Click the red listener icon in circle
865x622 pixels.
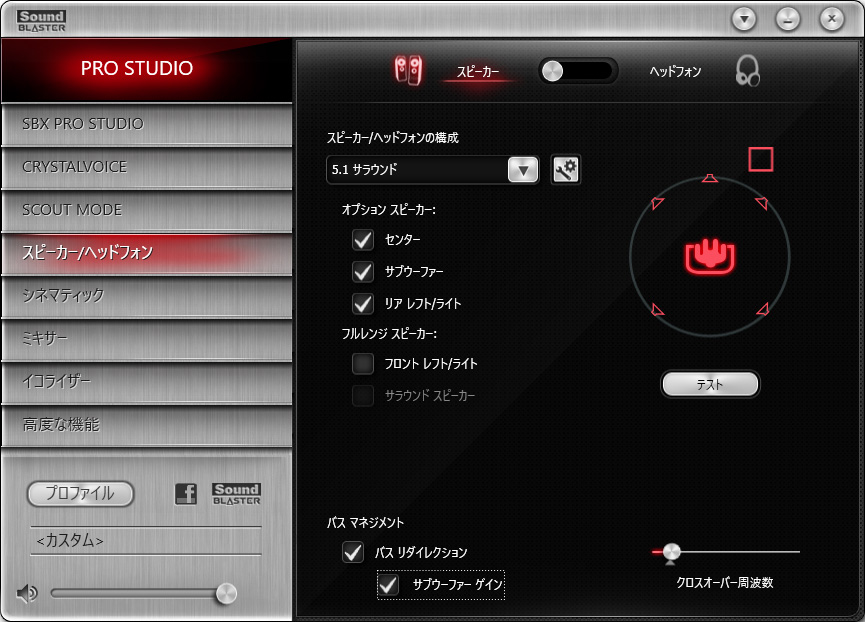click(x=710, y=256)
